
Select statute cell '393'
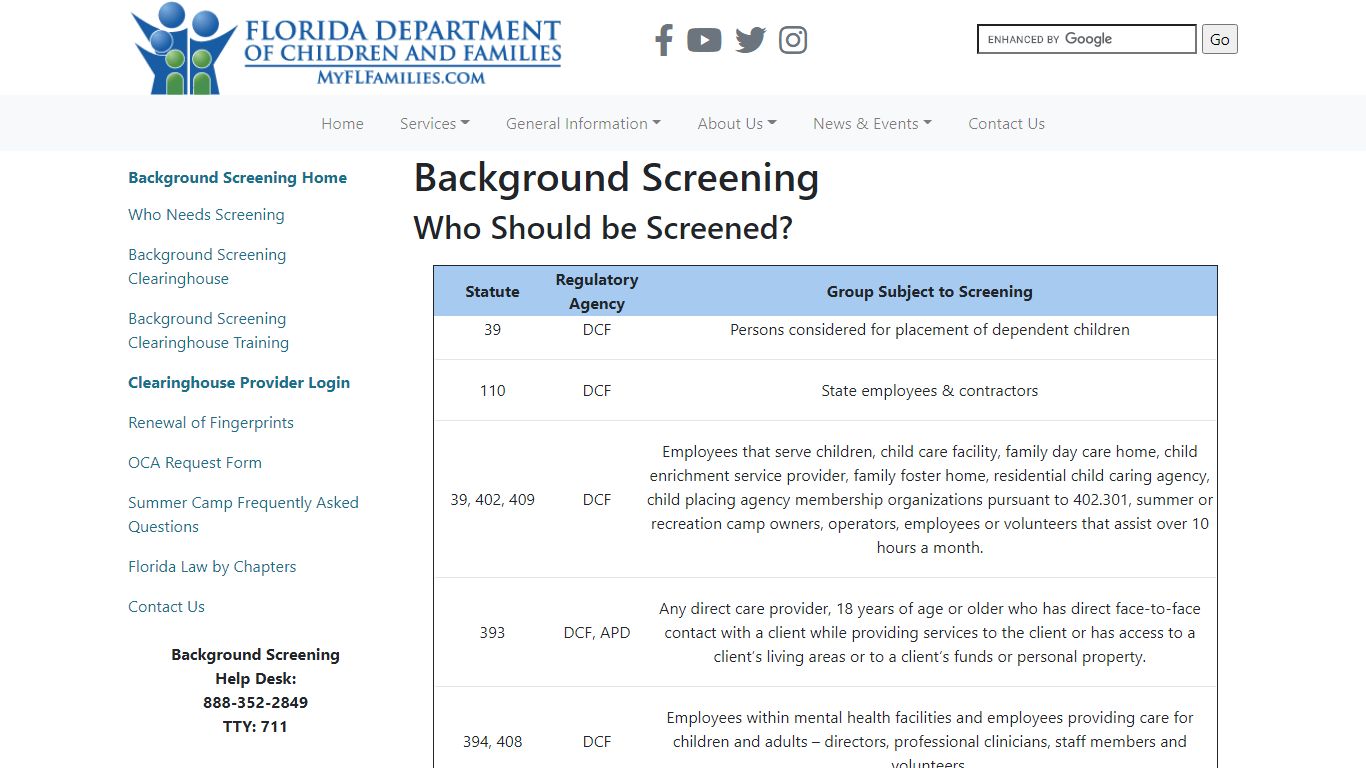point(492,633)
